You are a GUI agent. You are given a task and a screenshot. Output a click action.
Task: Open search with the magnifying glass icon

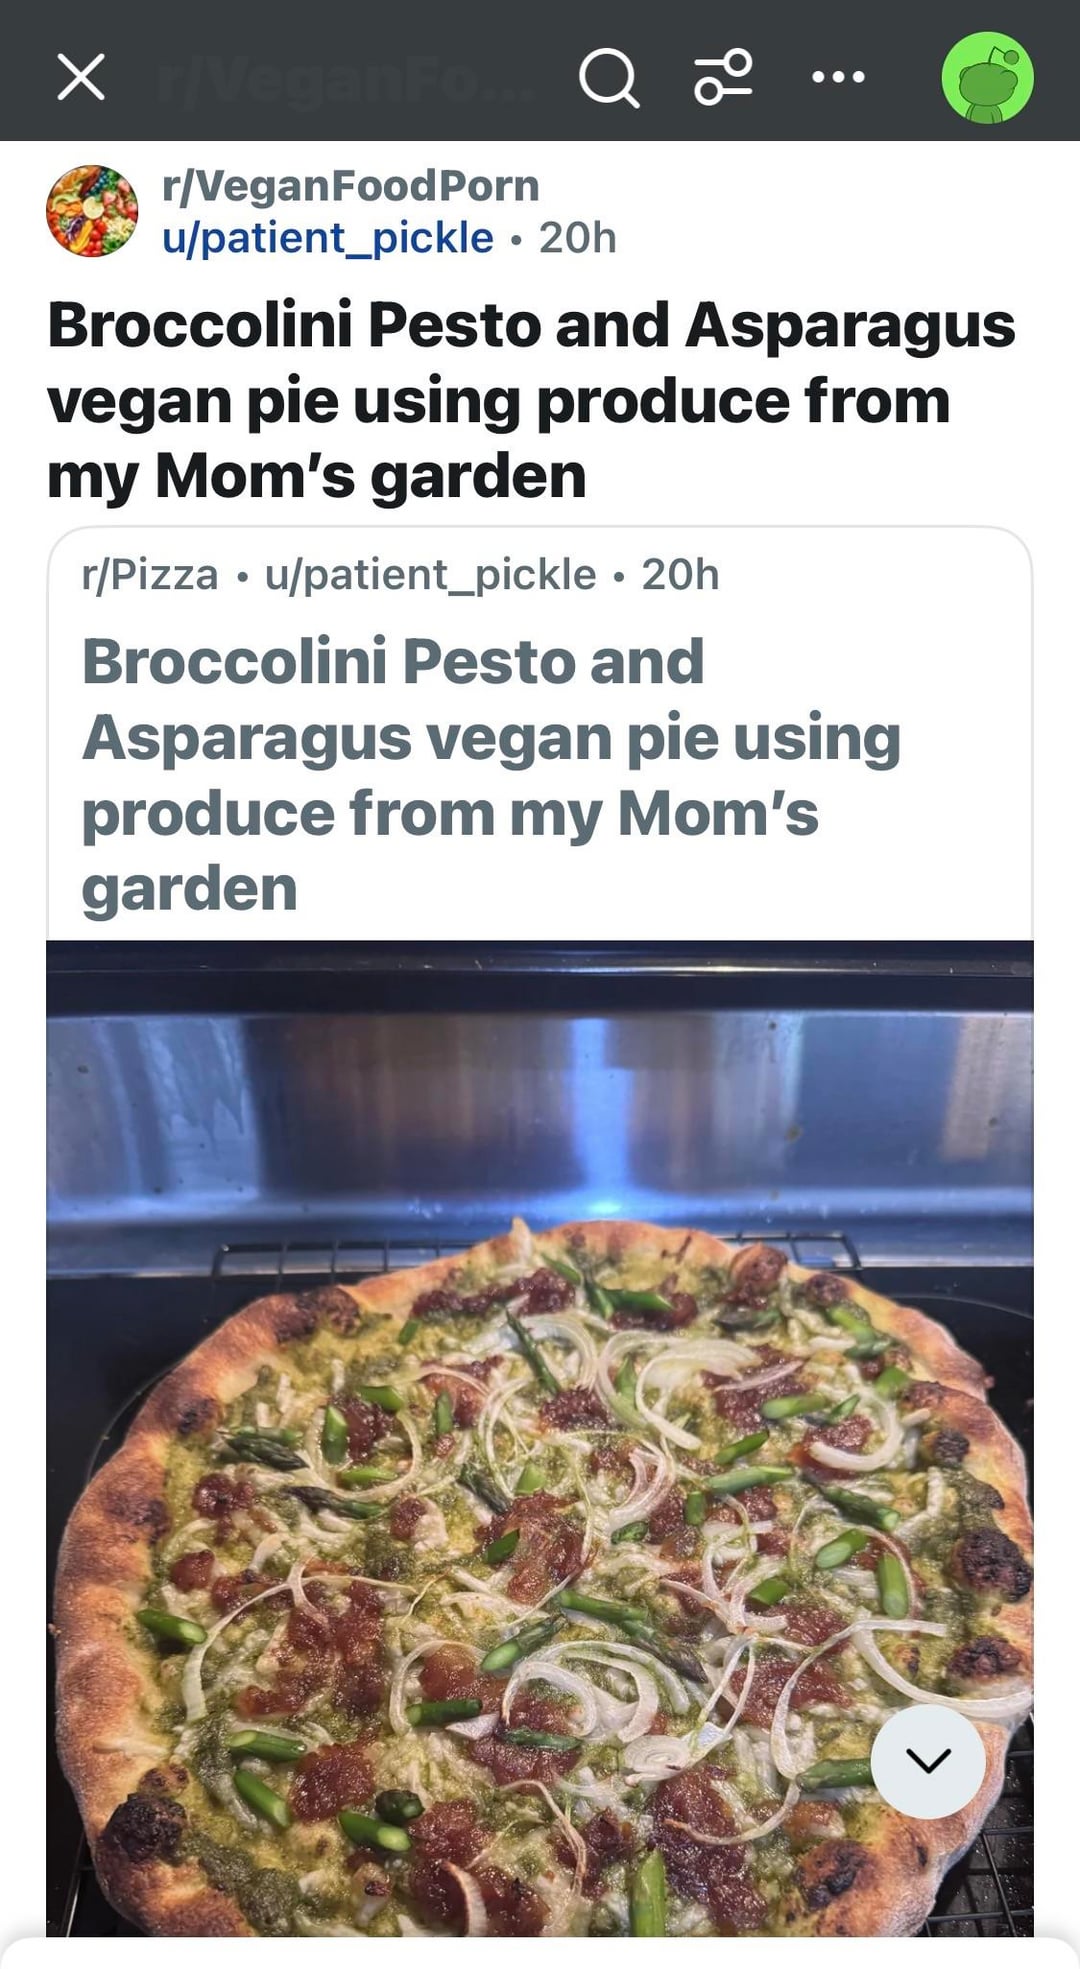click(x=608, y=77)
